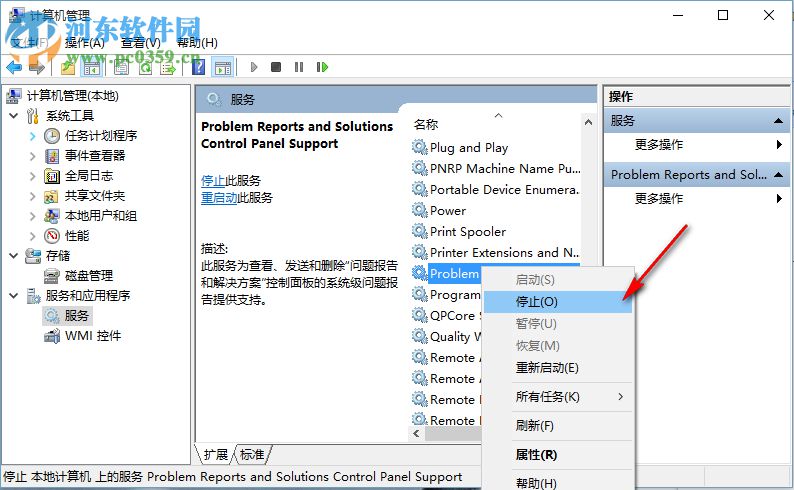Select the Power service row
Viewport: 794px width, 490px height.
(448, 211)
